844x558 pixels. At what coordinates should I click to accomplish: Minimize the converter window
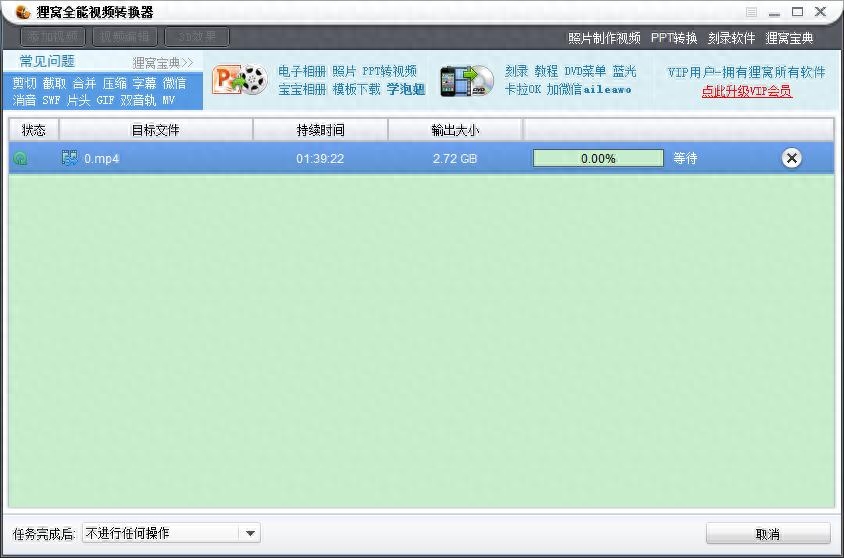(774, 12)
